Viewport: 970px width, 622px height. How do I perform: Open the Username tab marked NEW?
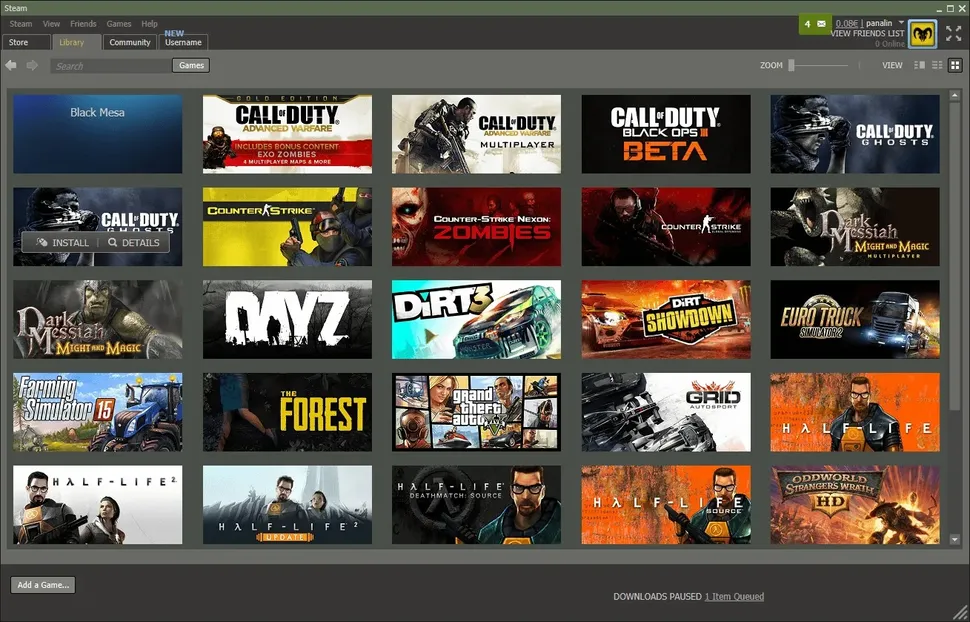(x=183, y=42)
